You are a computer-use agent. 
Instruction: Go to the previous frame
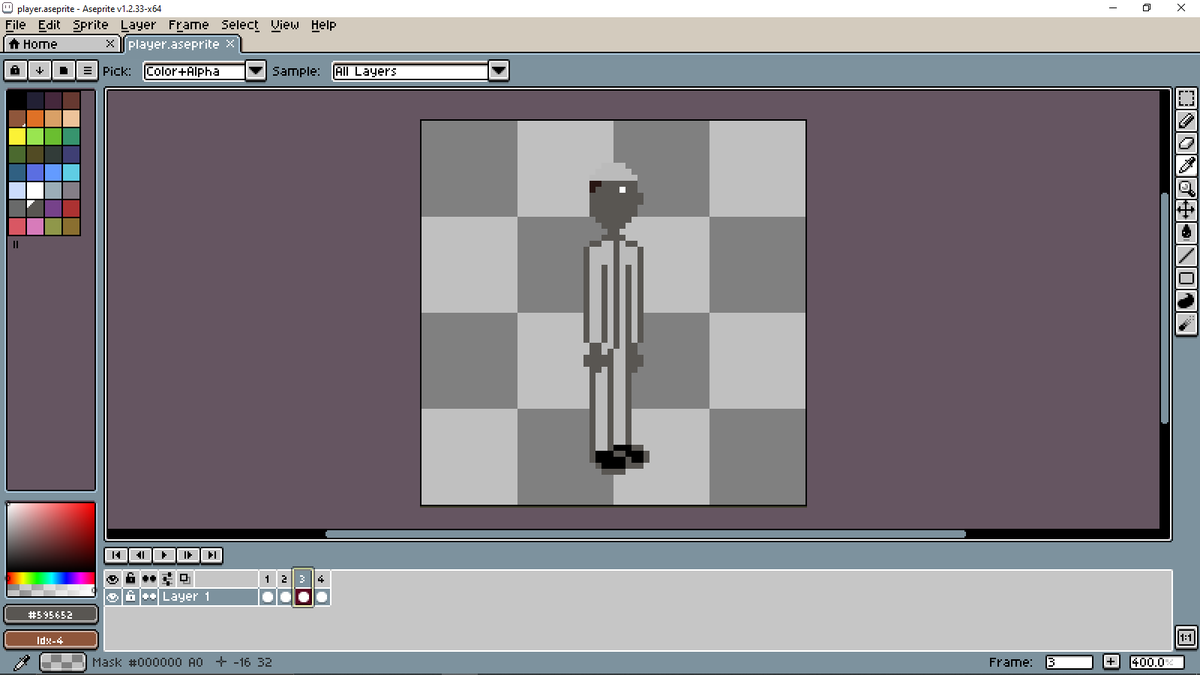(x=140, y=555)
